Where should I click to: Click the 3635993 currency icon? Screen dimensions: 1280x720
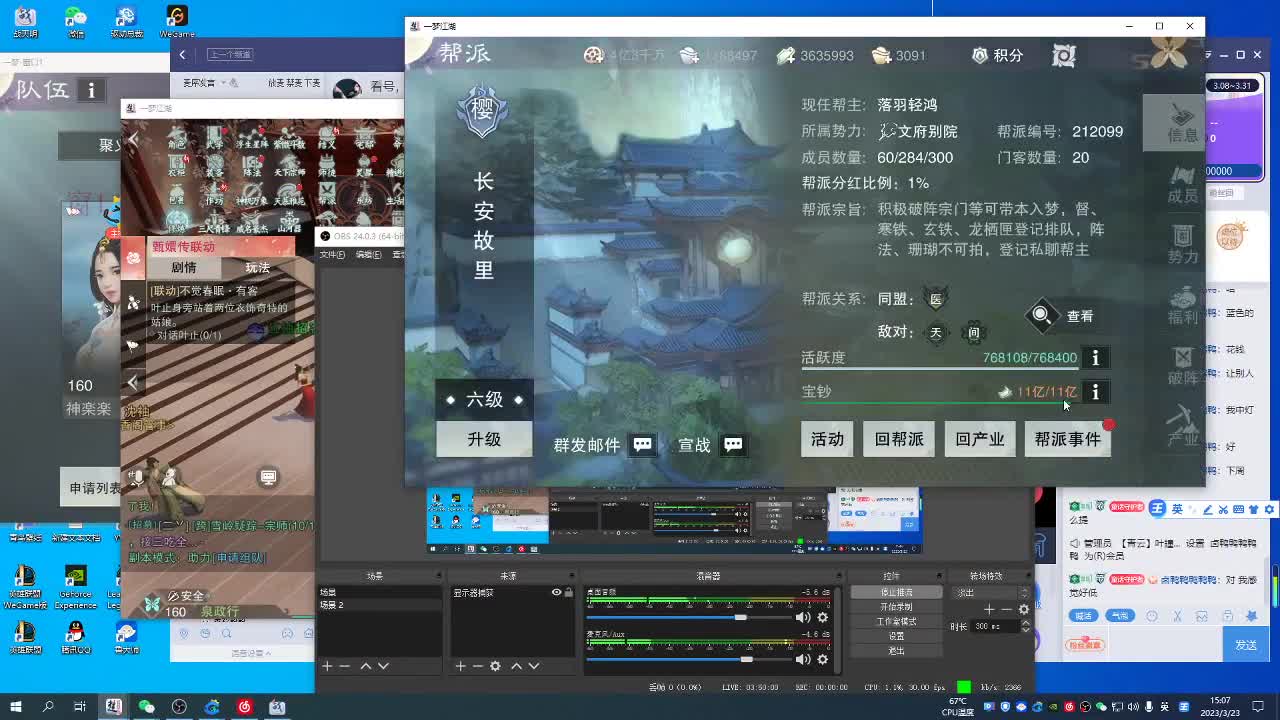786,56
